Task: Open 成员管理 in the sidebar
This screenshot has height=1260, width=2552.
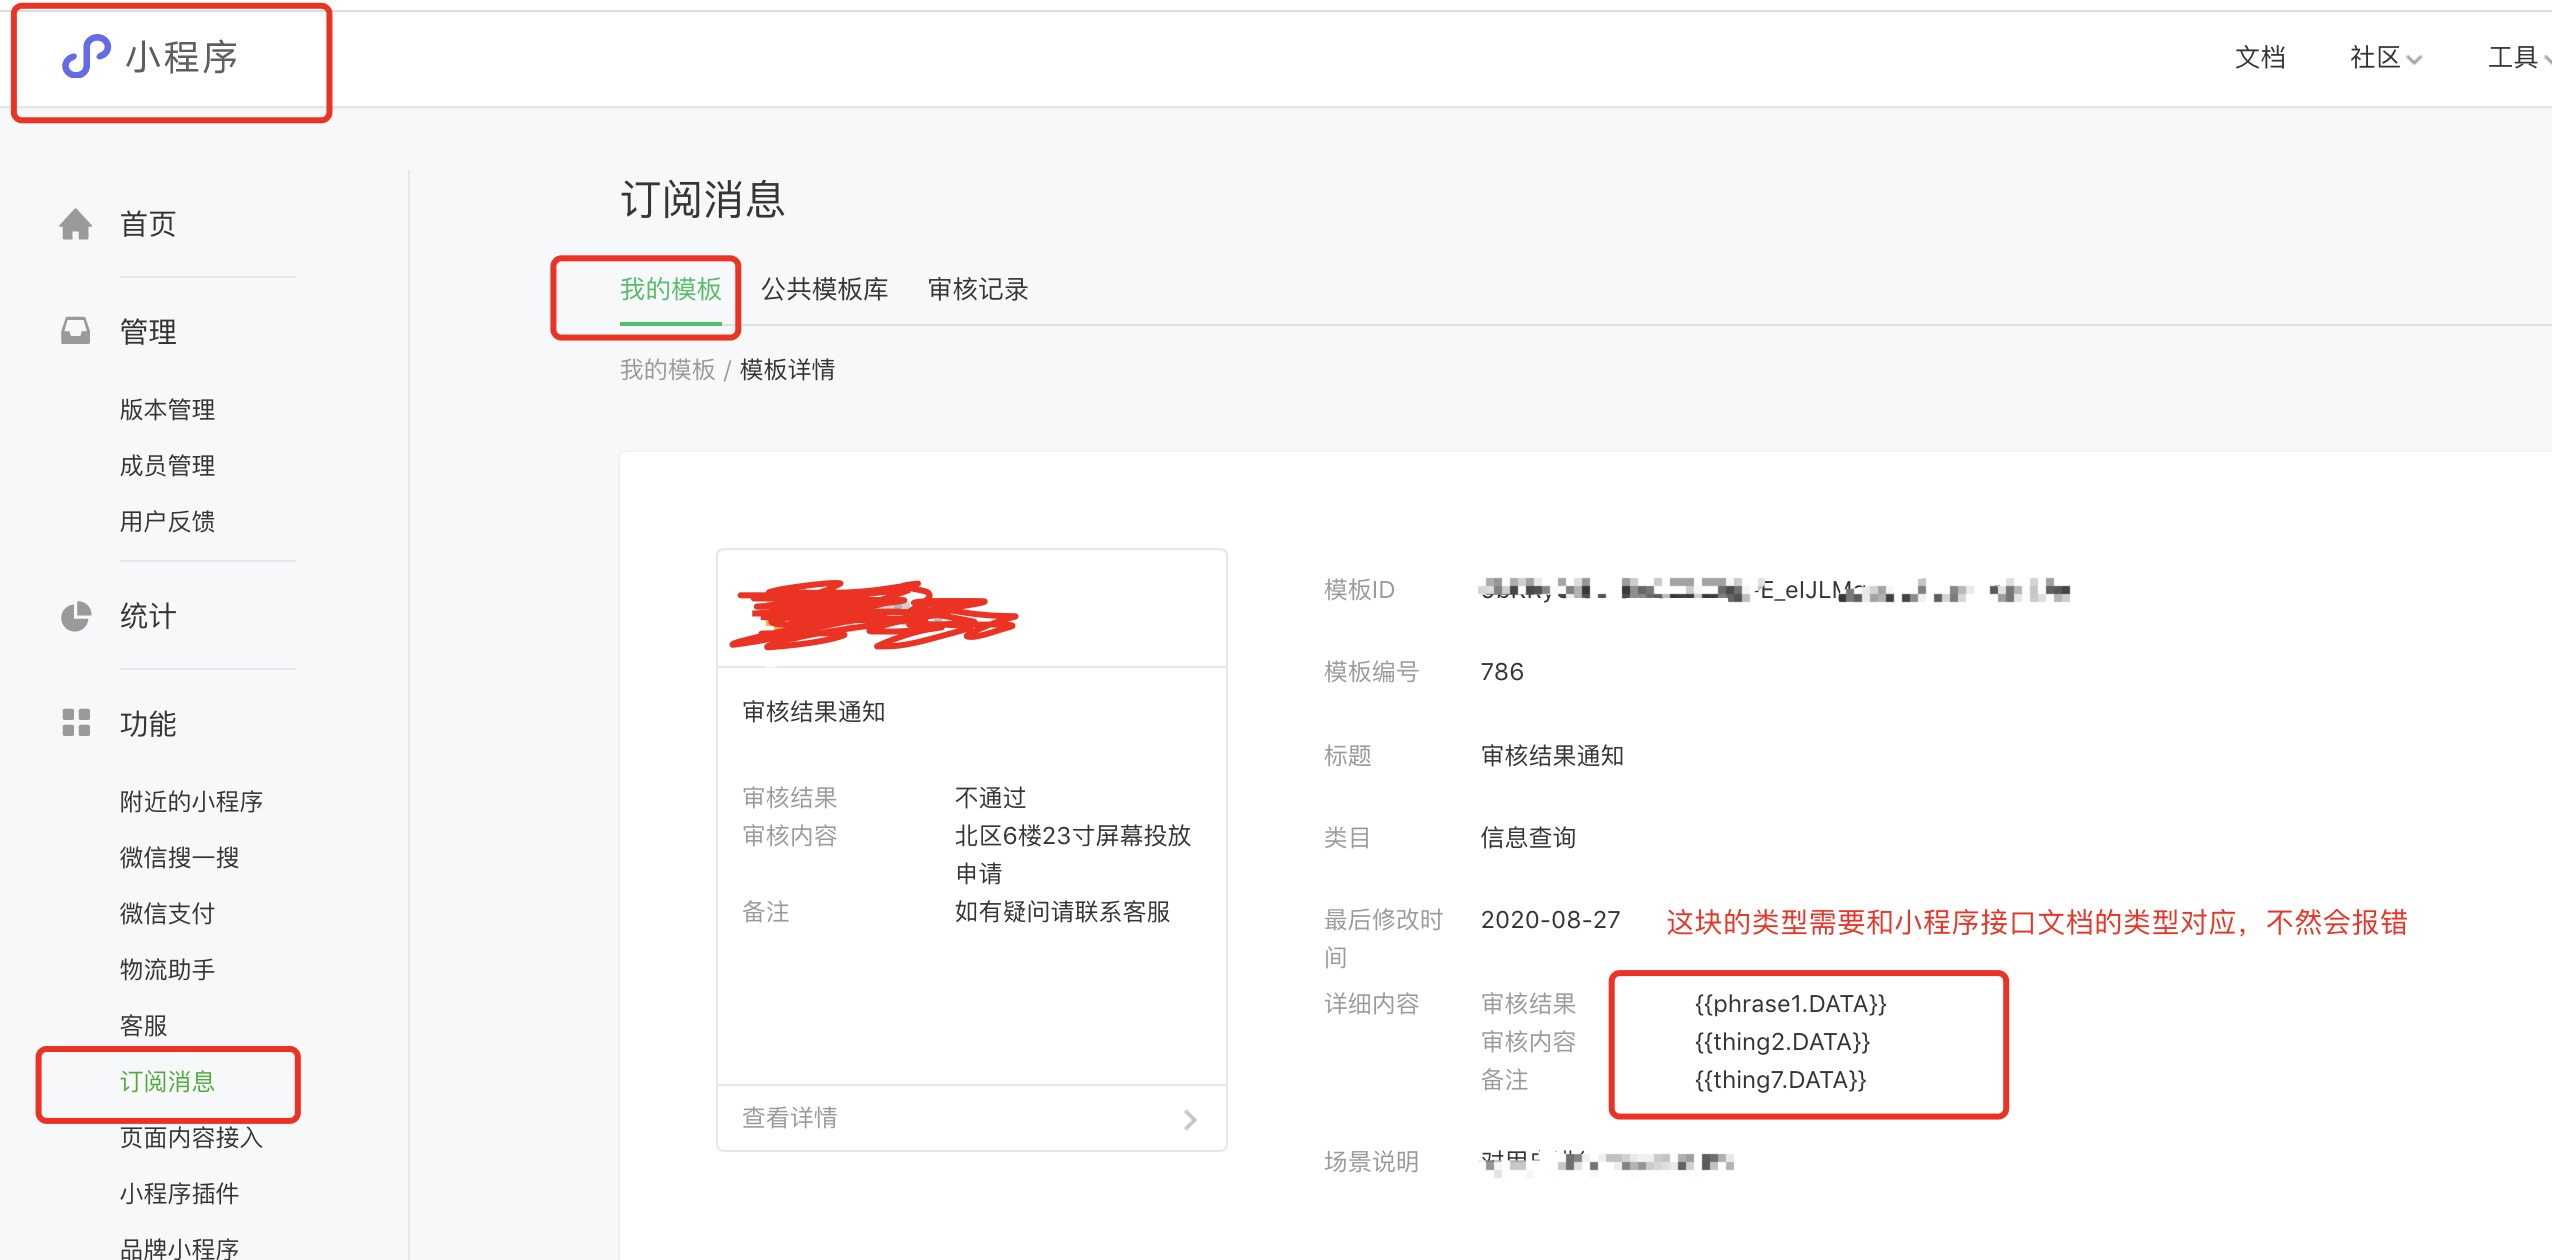Action: click(166, 464)
